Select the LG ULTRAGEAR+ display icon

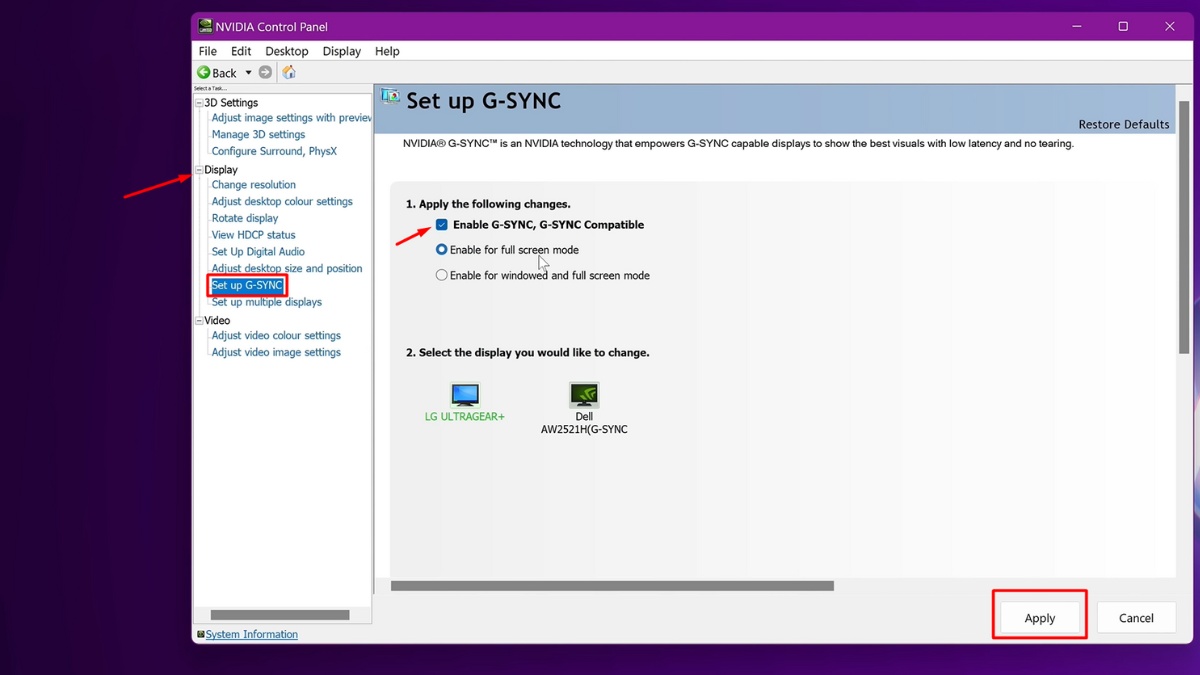point(465,394)
